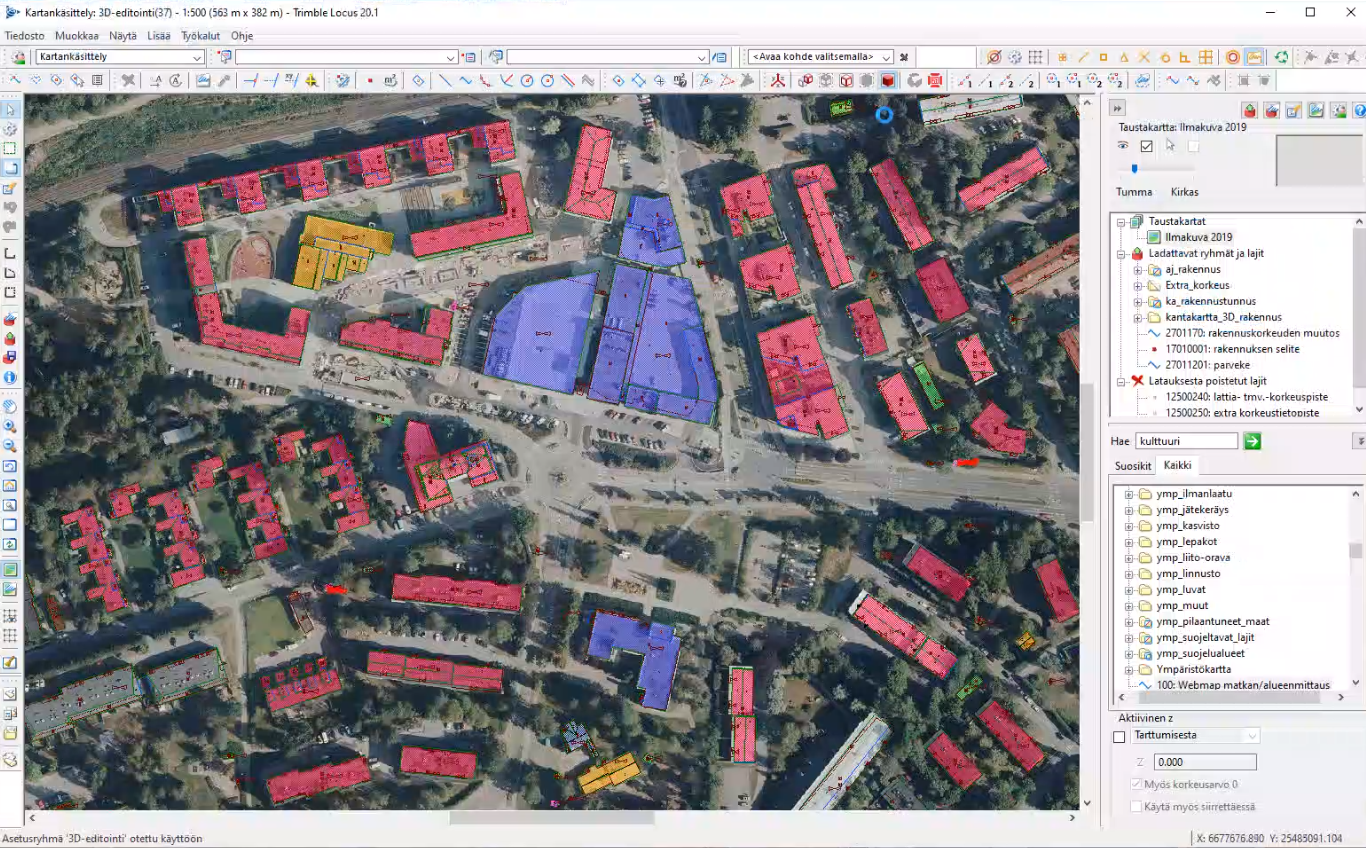Click the blue help icon in side panel
1366x852 pixels.
click(1359, 110)
